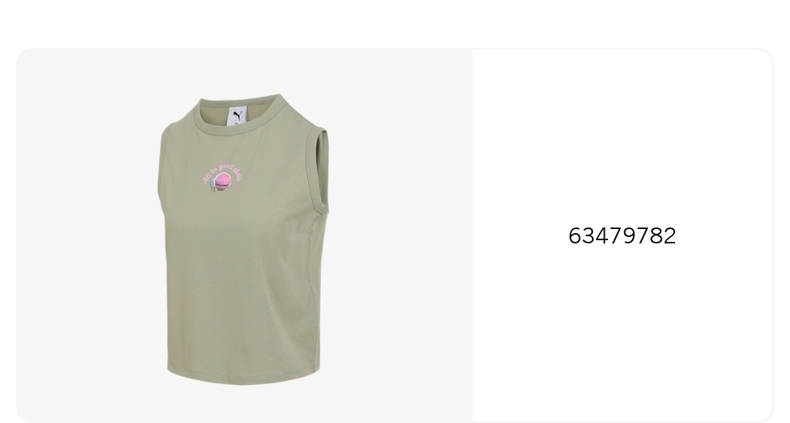This screenshot has width=790, height=423.
Task: Click the blank white header strip above the card
Action: (x=395, y=23)
